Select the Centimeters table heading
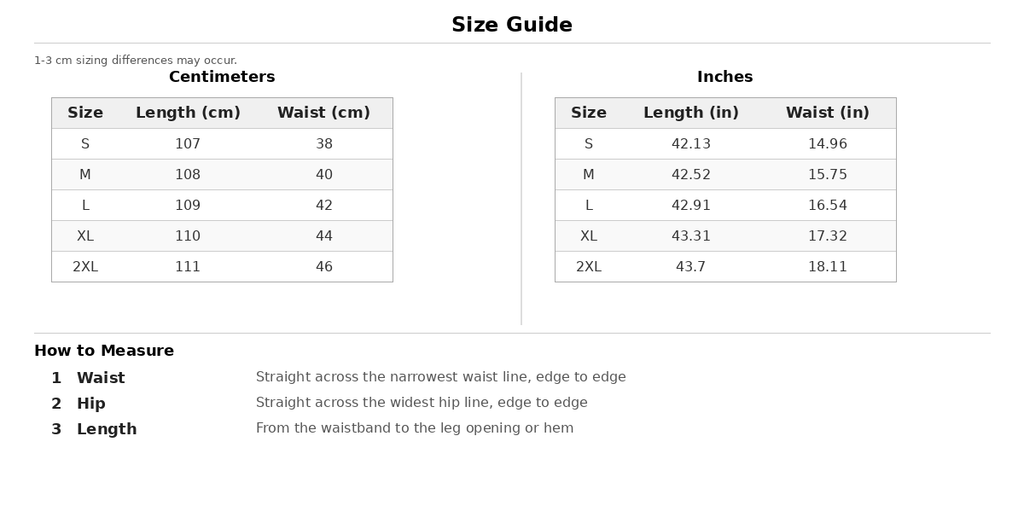1024x529 pixels. pos(222,77)
